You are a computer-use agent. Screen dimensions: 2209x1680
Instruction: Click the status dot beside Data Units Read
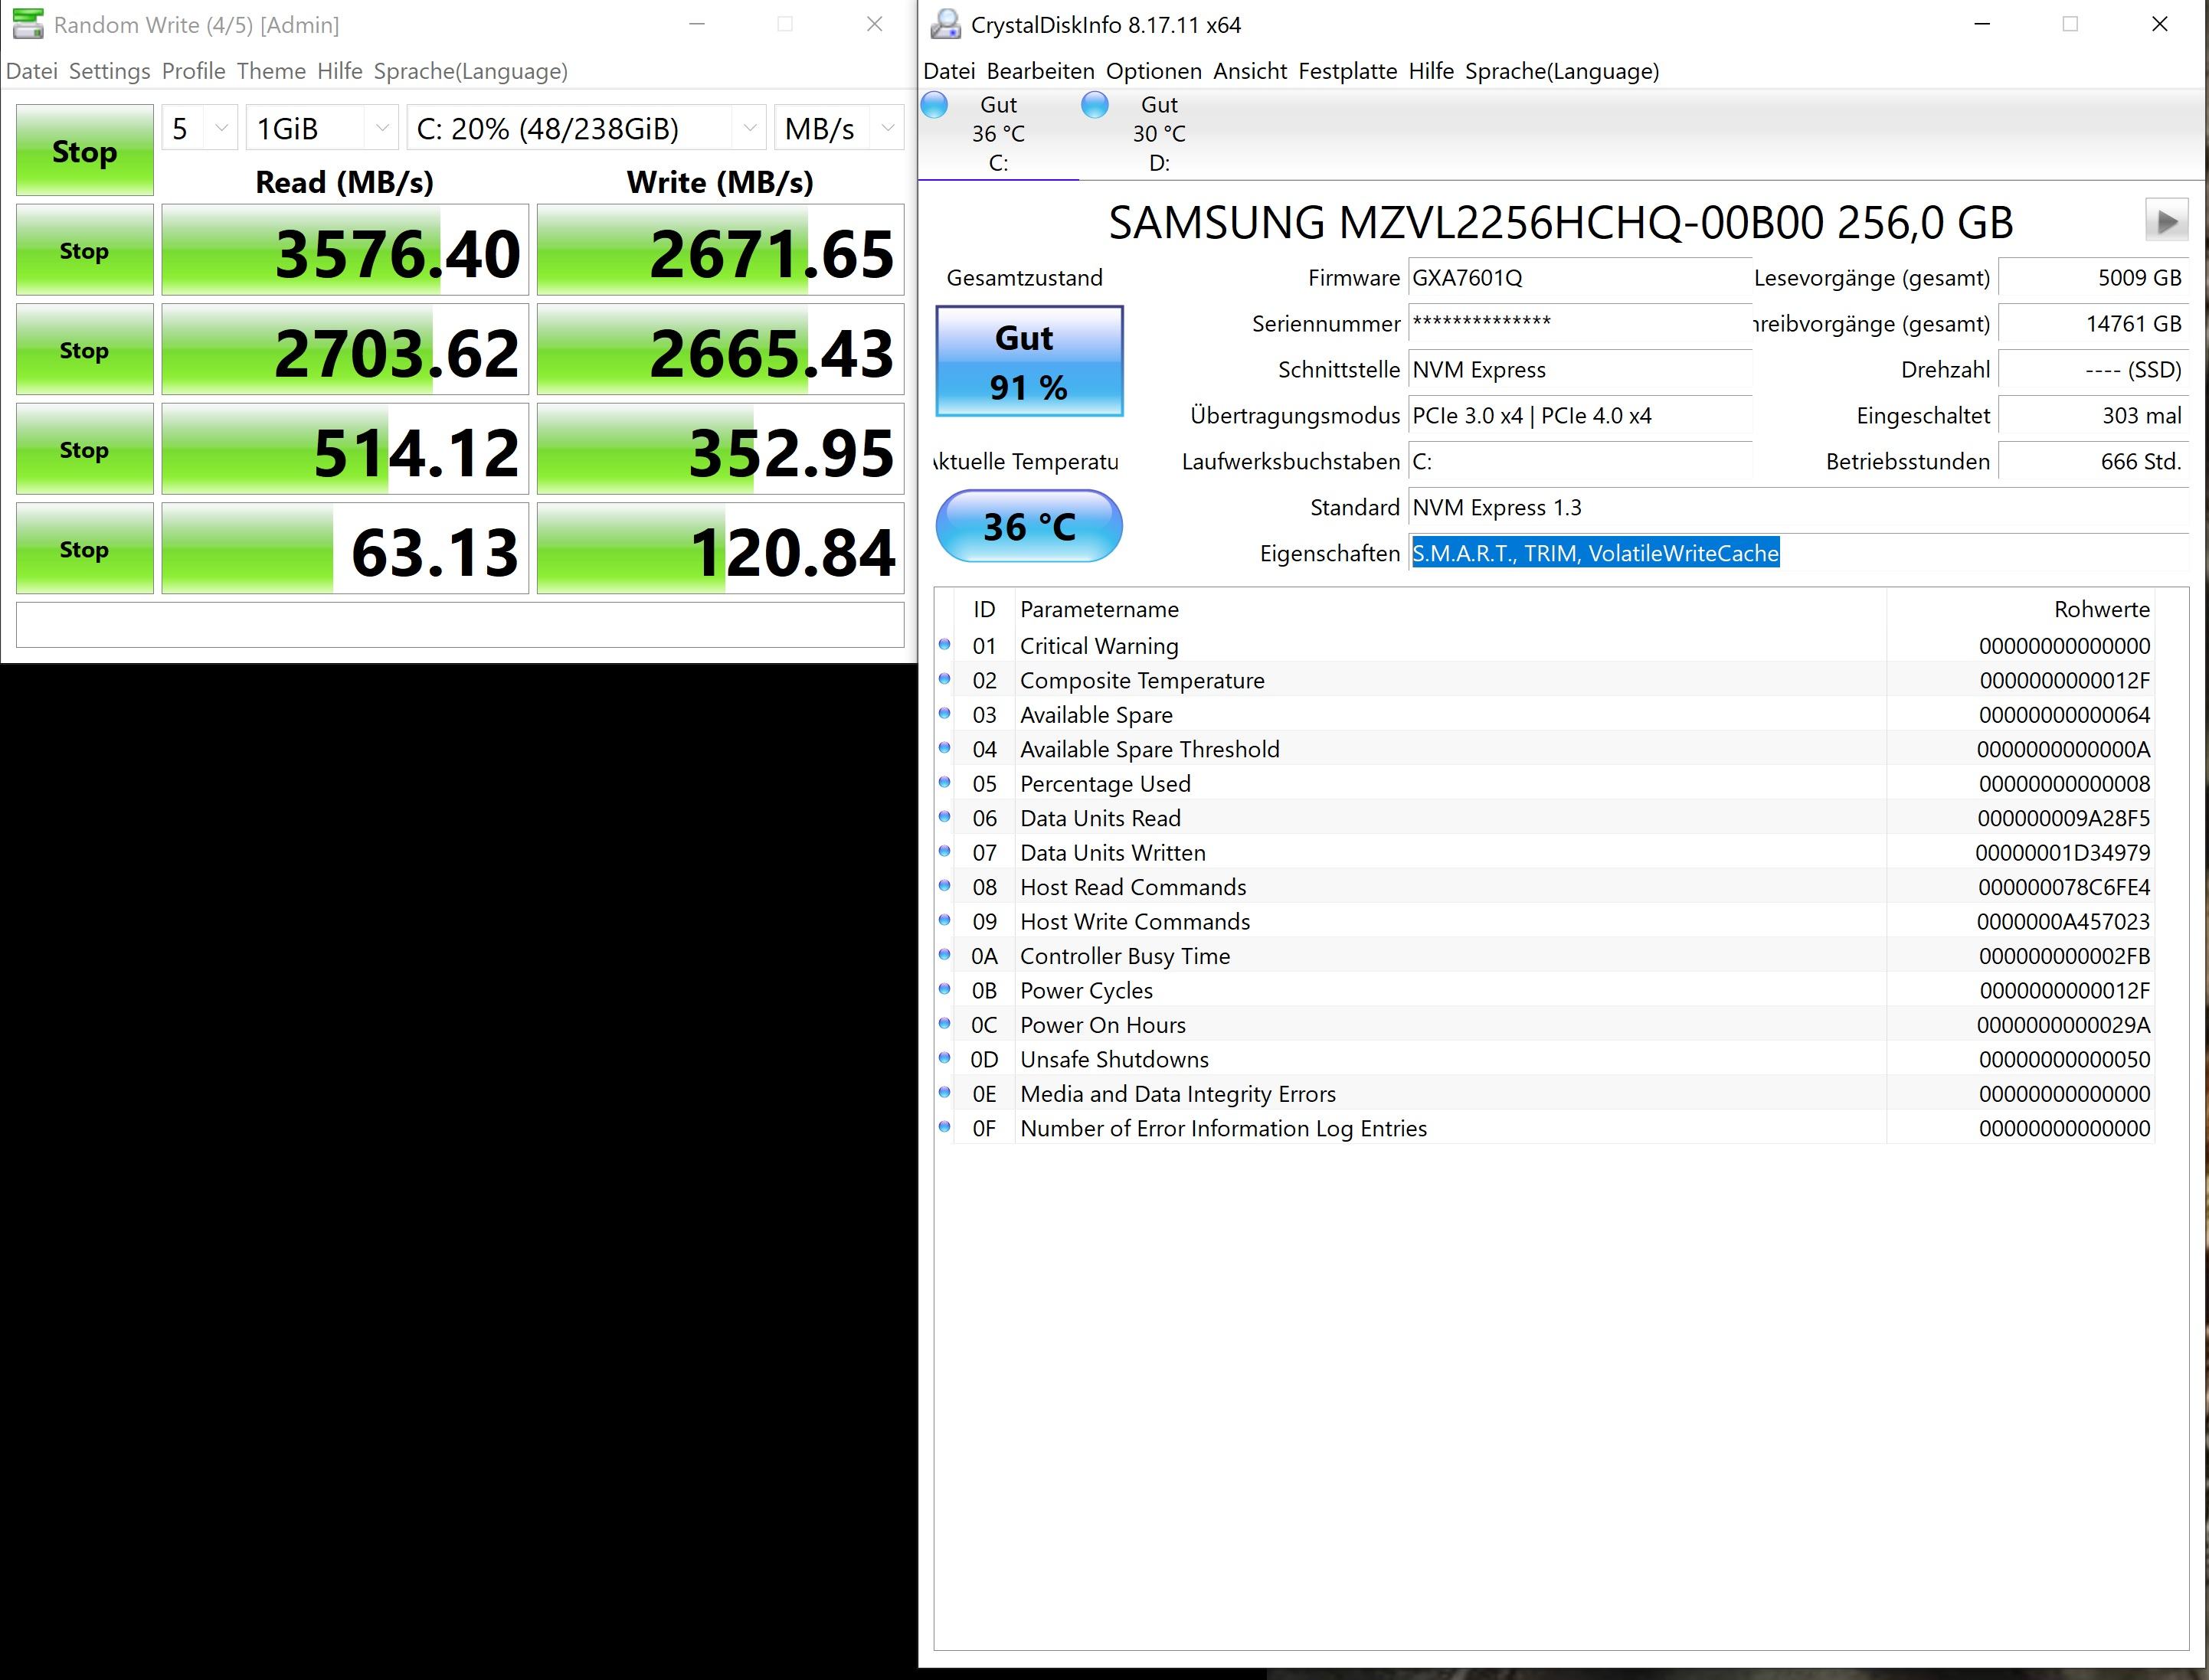pos(945,817)
